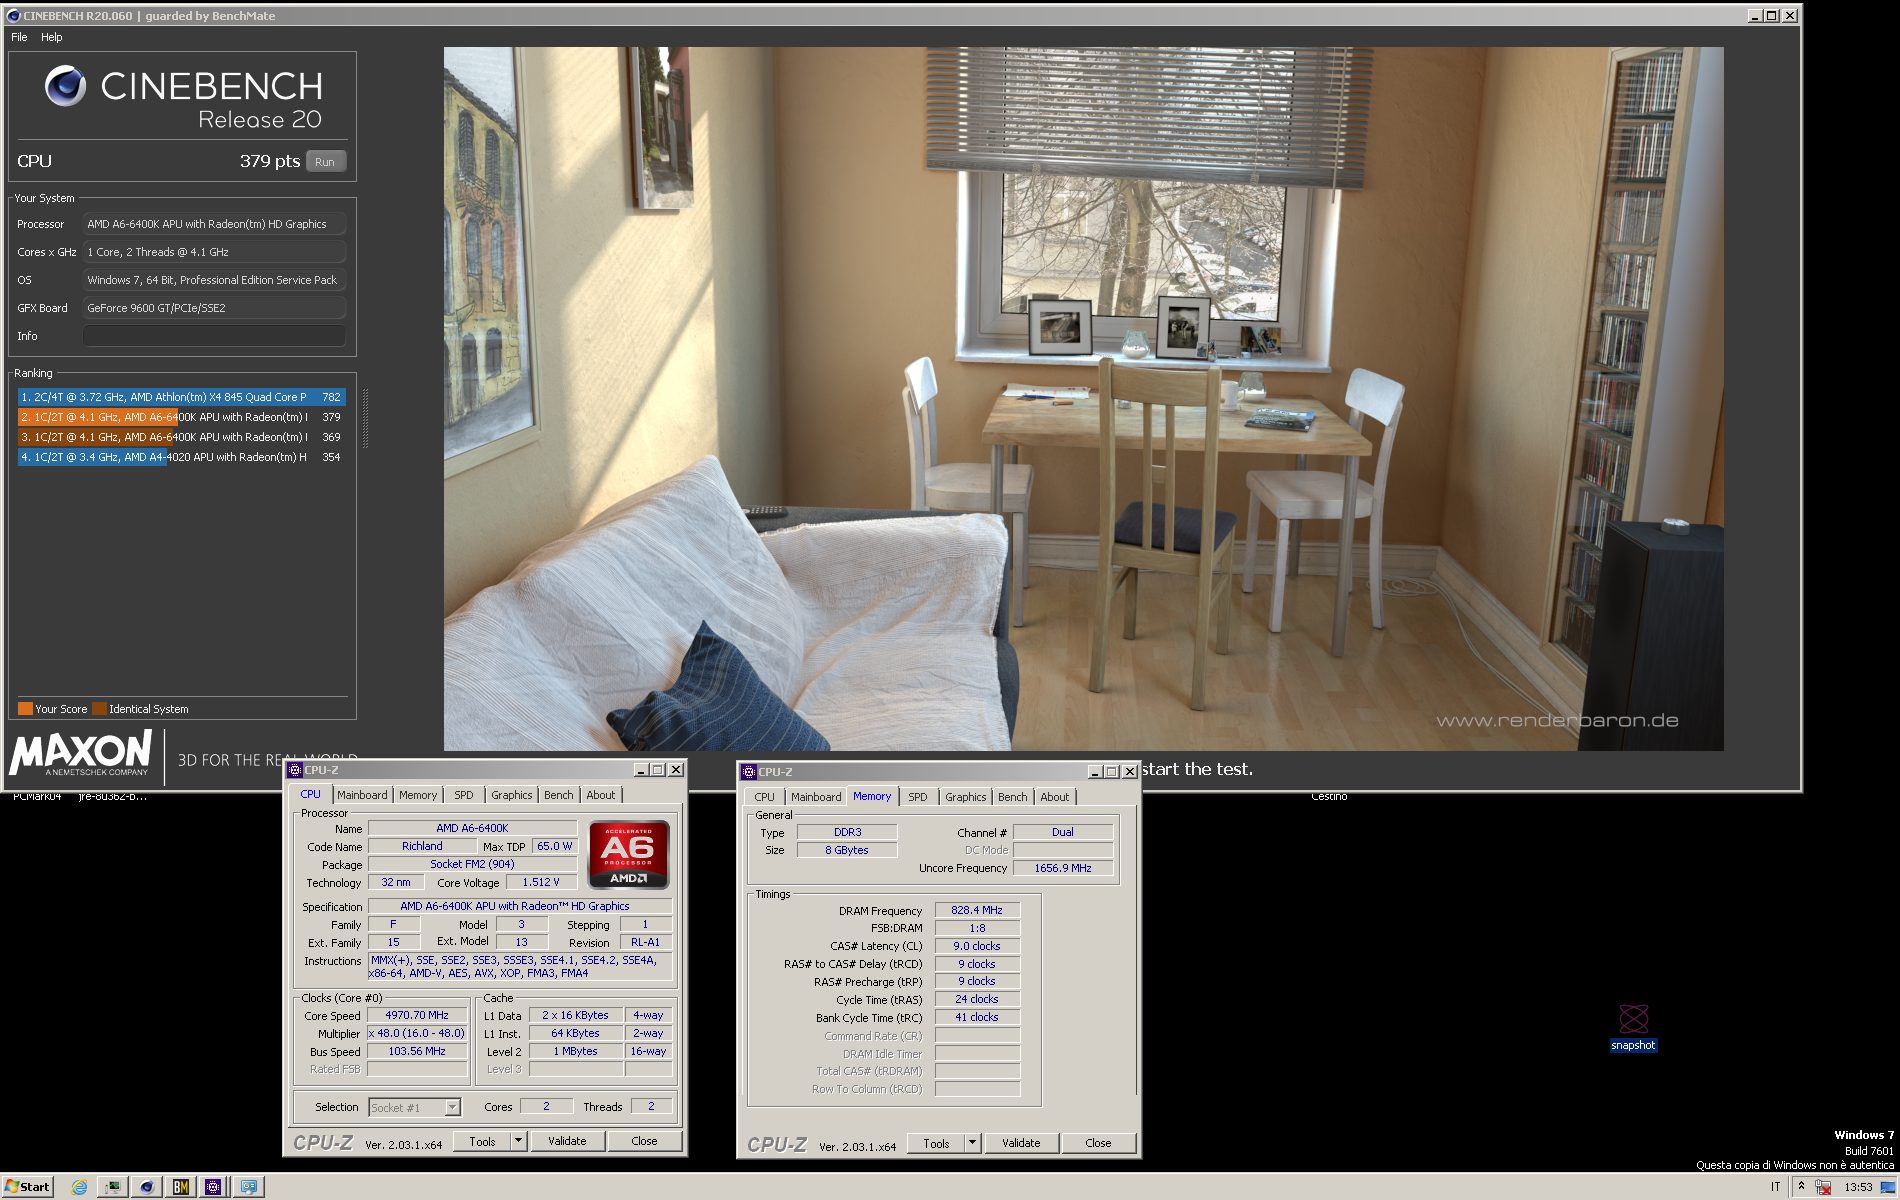
Task: Click Validate in right CPU-Z window
Action: (1021, 1143)
